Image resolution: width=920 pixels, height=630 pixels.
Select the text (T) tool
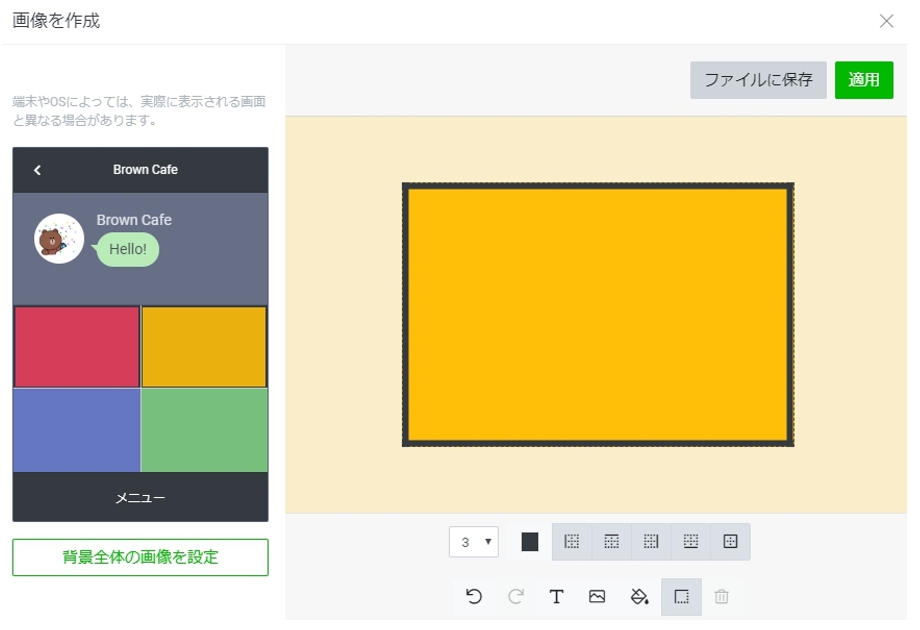click(x=556, y=597)
